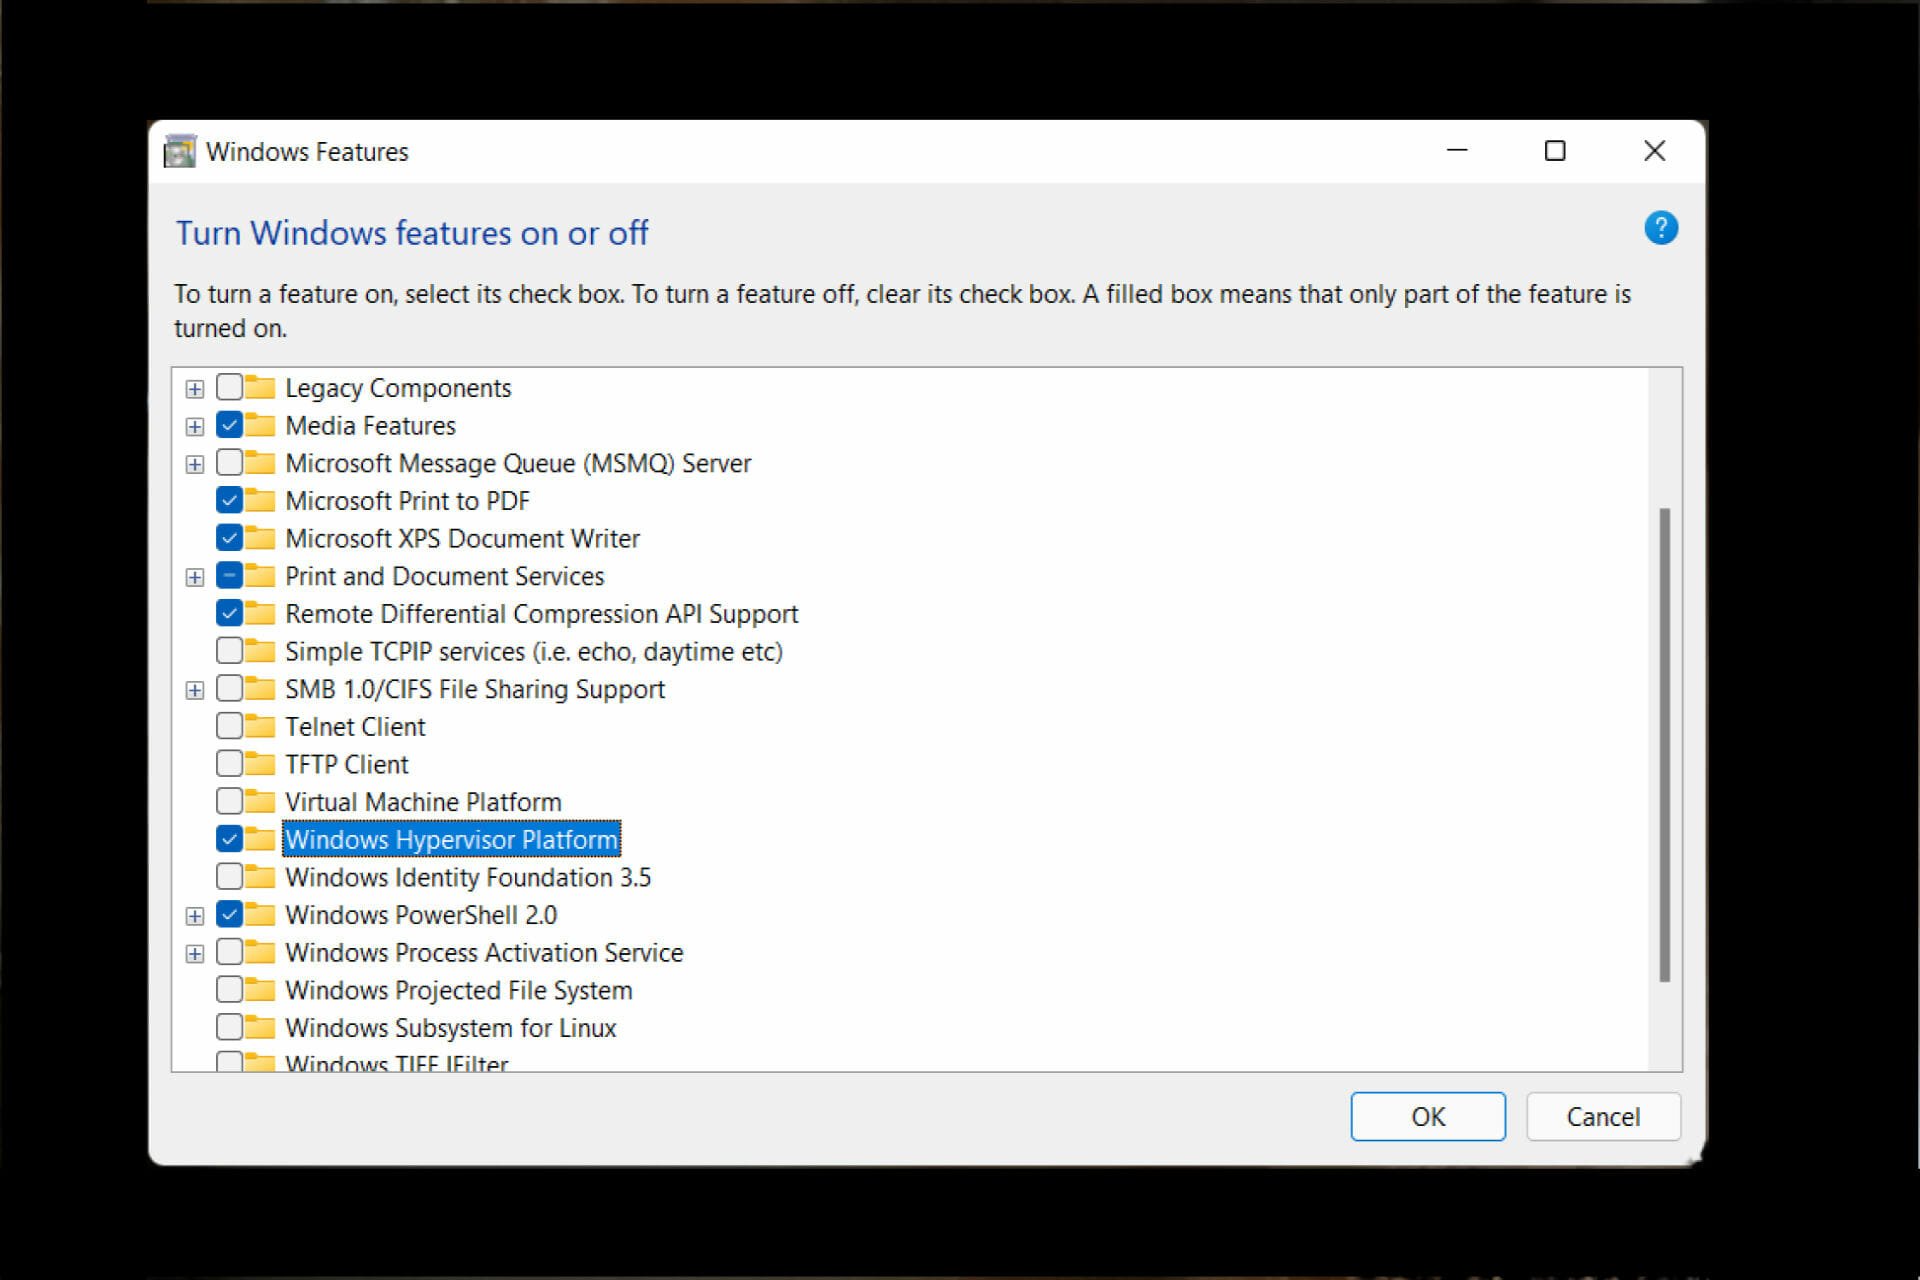Select the TFTP Client label
The width and height of the screenshot is (1920, 1280).
tap(347, 764)
